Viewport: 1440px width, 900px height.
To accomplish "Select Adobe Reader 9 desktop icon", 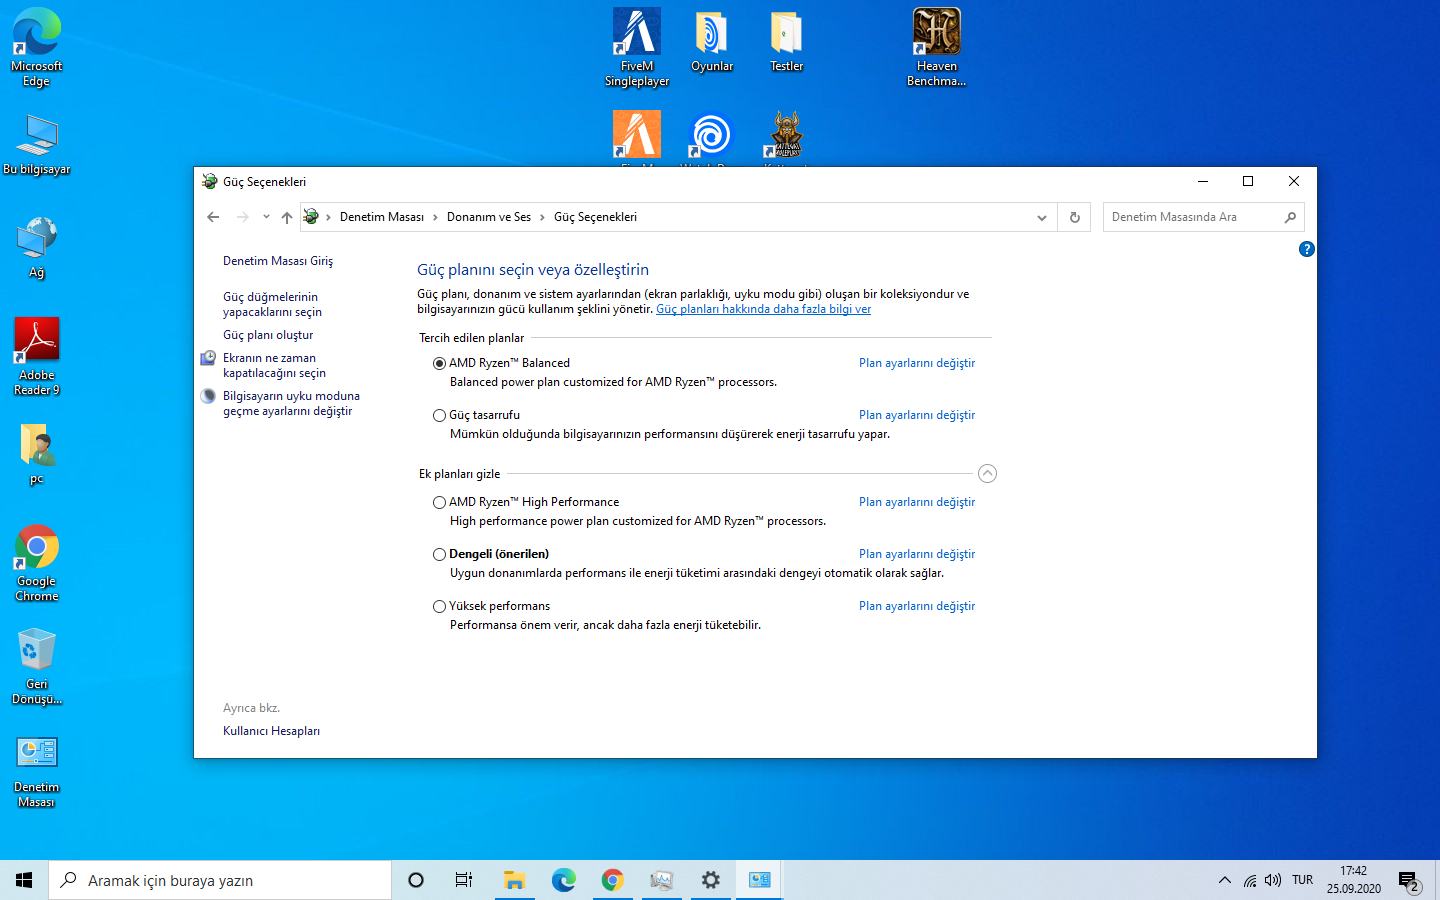I will click(x=37, y=357).
